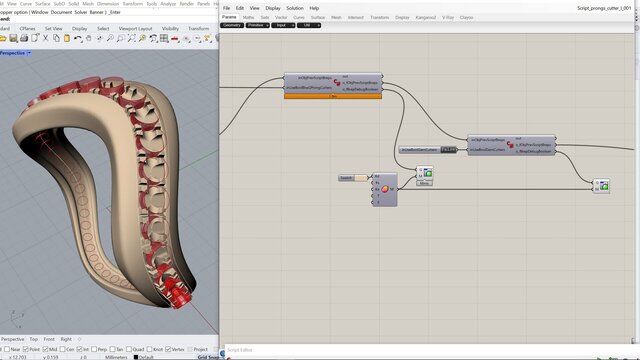Click the swatch material component icon
640x360 pixels.
(384, 189)
